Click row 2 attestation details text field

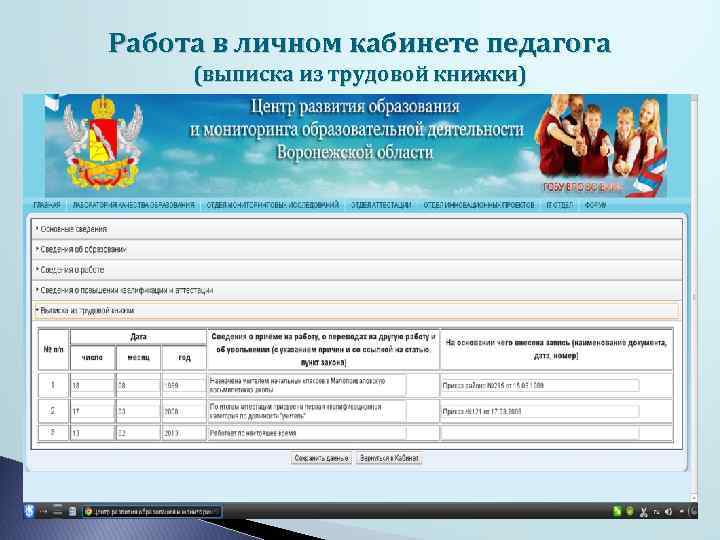coord(307,411)
